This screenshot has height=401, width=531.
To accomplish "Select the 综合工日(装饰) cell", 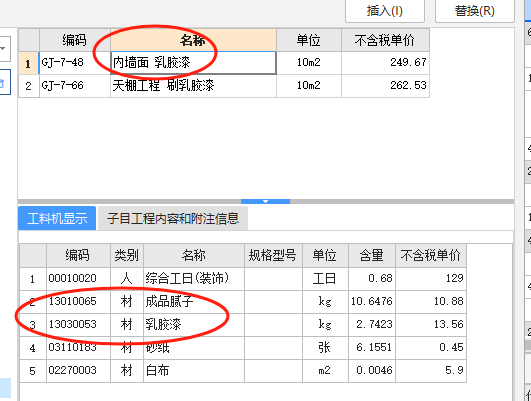I will tap(194, 279).
